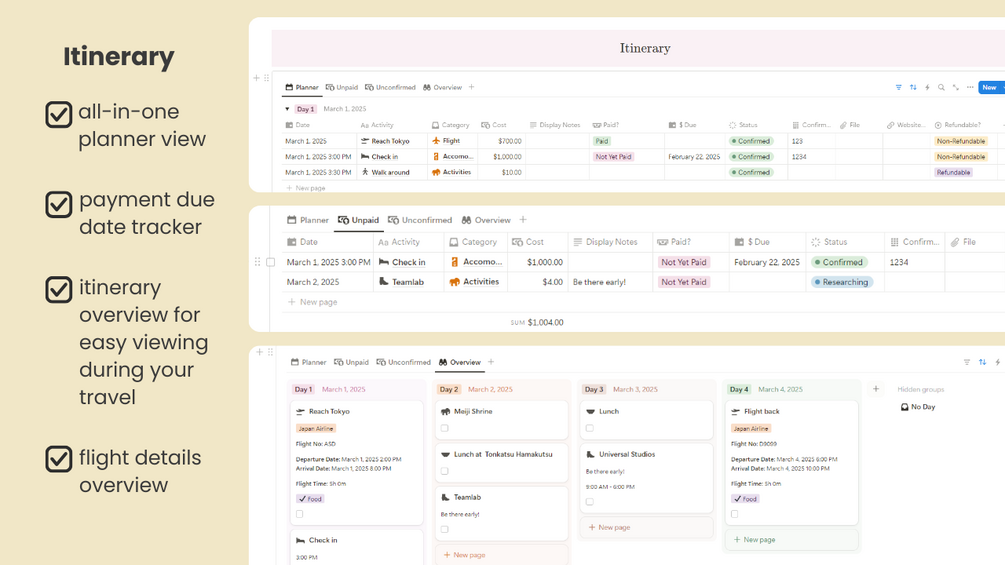The width and height of the screenshot is (1005, 565).
Task: Collapse the Day 1 group triangle in Planner view
Action: [287, 109]
